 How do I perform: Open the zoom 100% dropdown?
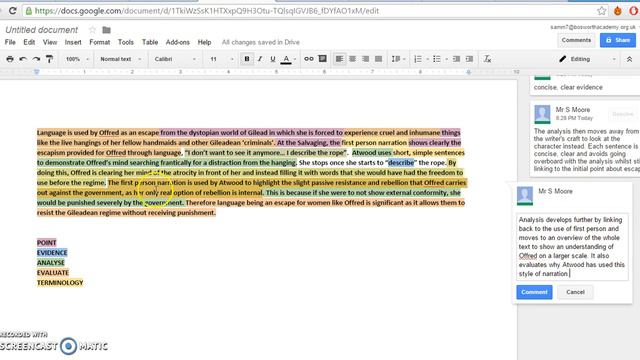point(77,59)
